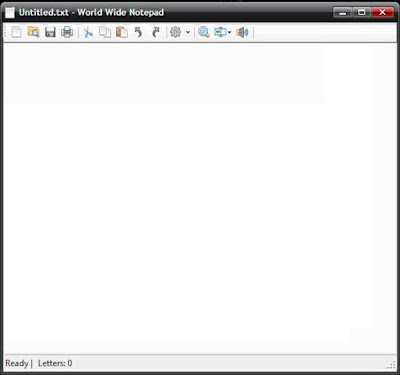Click the resize grip in the status bar corner

tap(392, 365)
